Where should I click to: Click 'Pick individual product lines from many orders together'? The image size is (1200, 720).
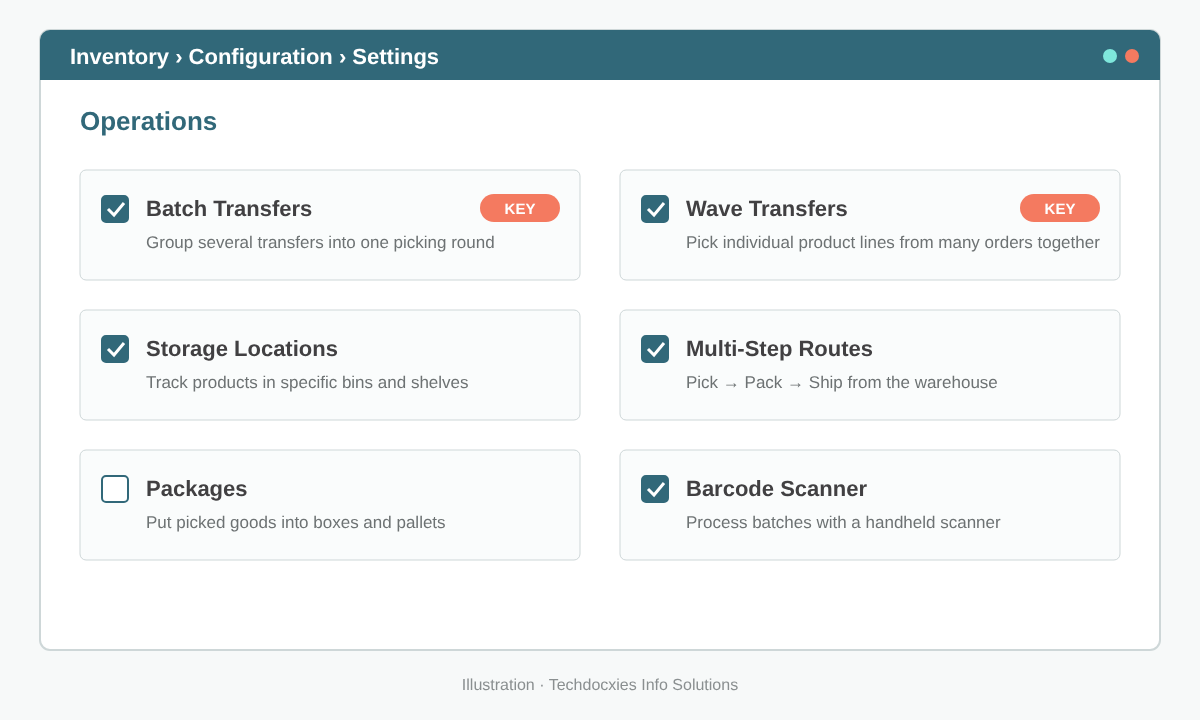pyautogui.click(x=893, y=243)
